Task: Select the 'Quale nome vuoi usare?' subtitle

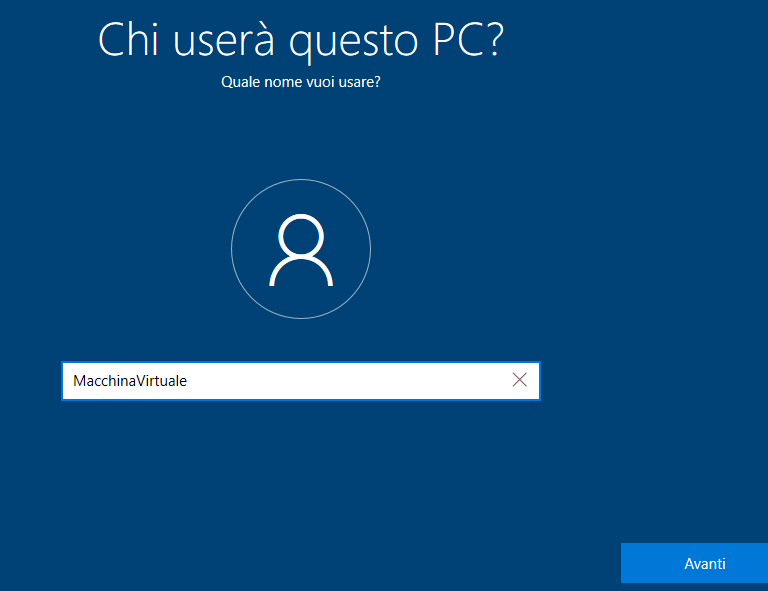Action: 301,82
